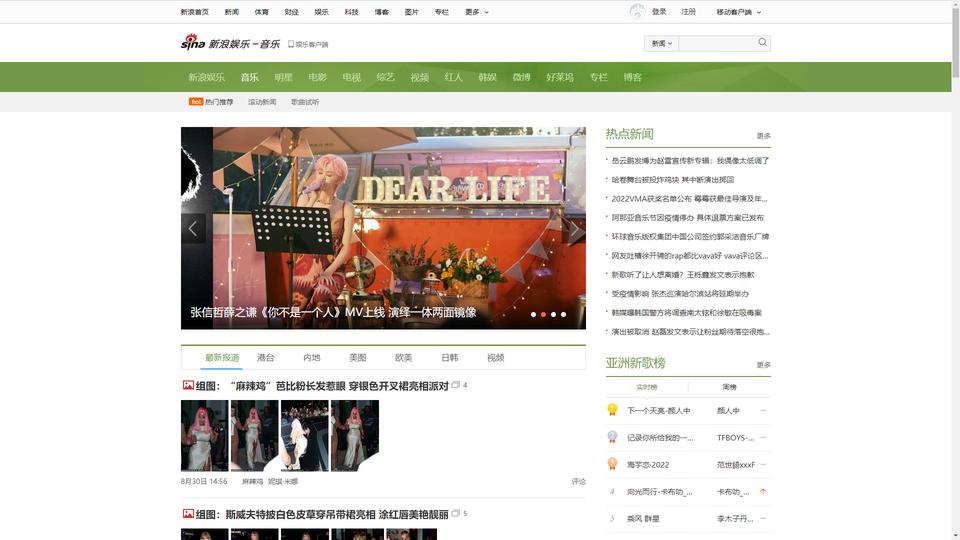Viewport: 960px width, 540px height.
Task: Open 综艺 in green navigation bar
Action: (x=386, y=77)
